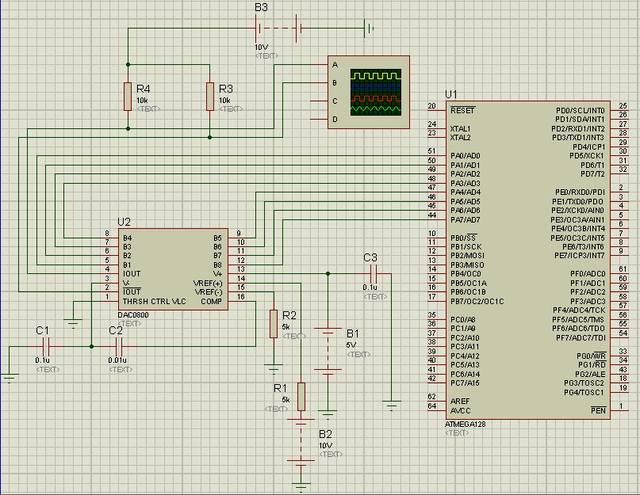Pick capacitor C2 symbol
The width and height of the screenshot is (640, 495).
(x=116, y=345)
